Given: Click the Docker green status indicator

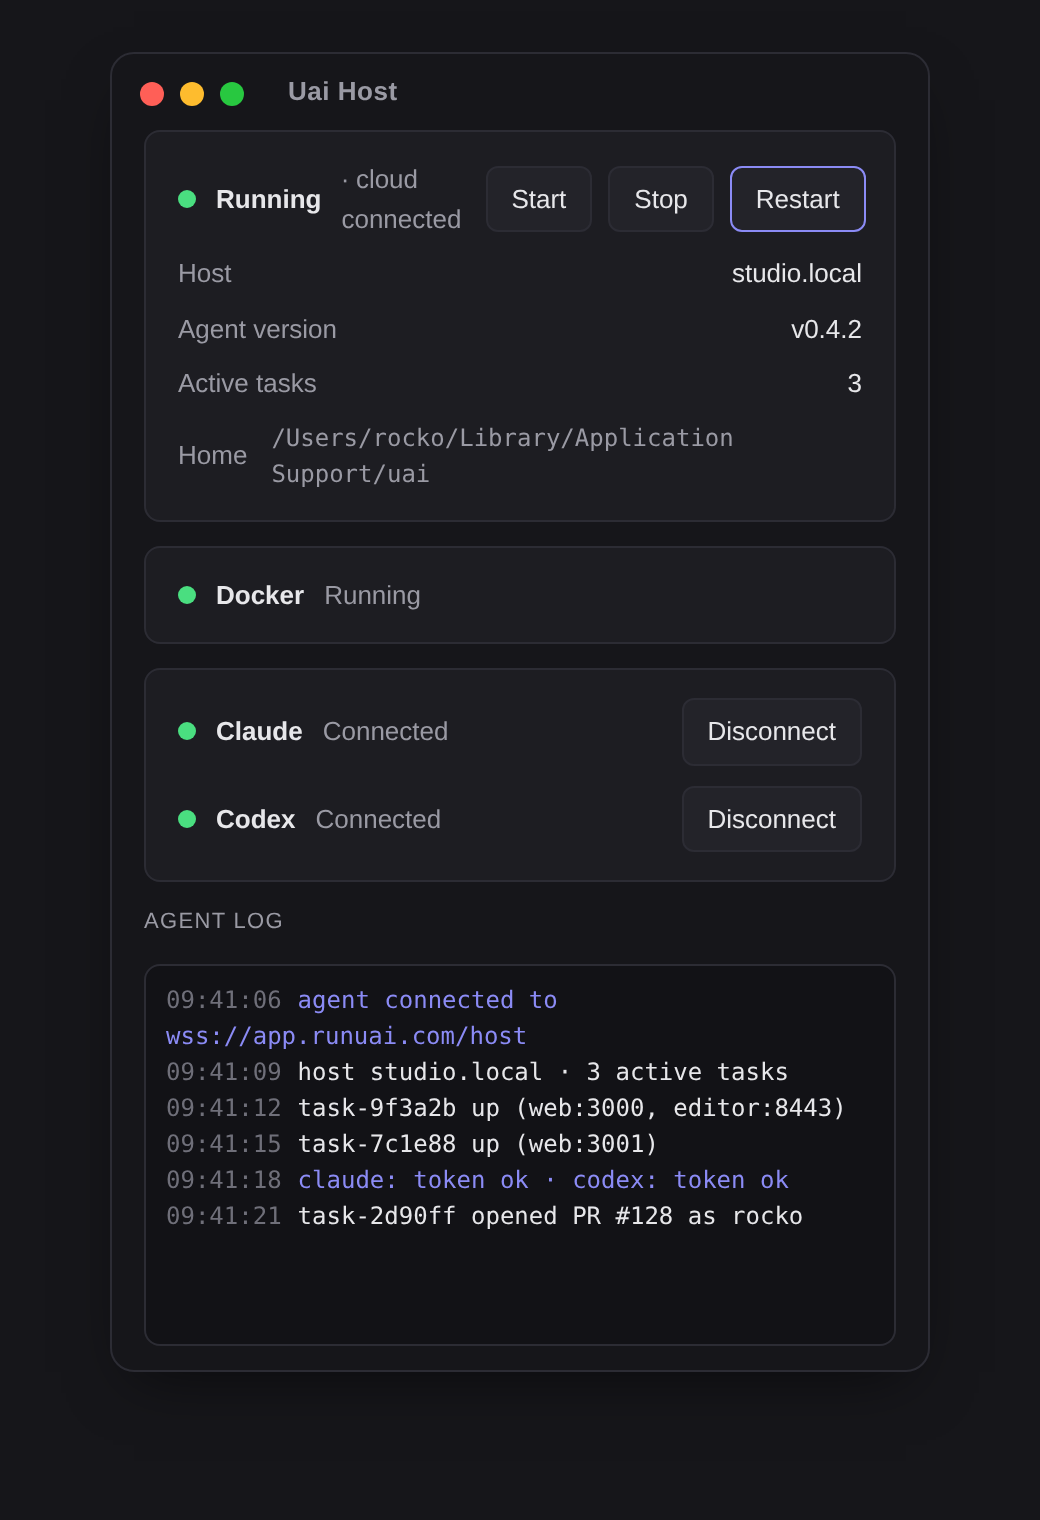Looking at the screenshot, I should coord(187,595).
